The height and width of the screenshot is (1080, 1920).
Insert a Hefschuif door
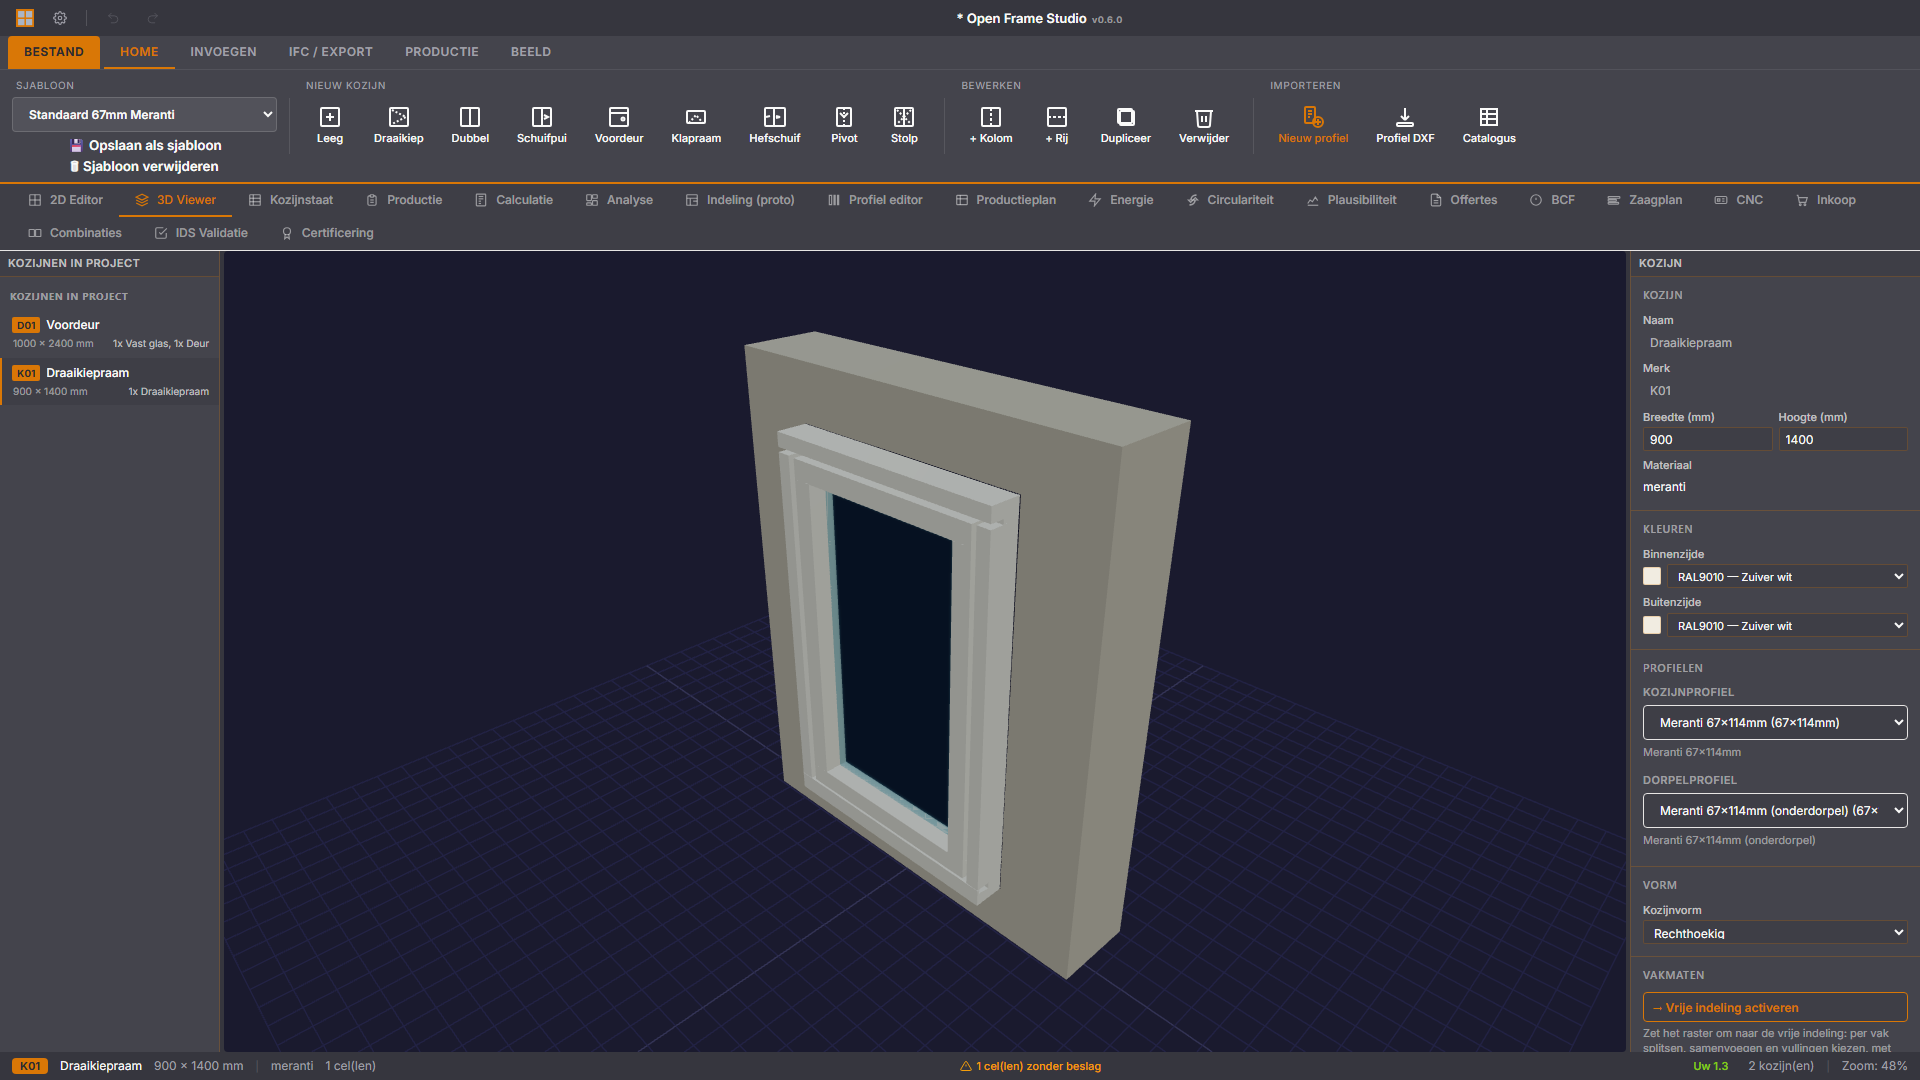[774, 126]
